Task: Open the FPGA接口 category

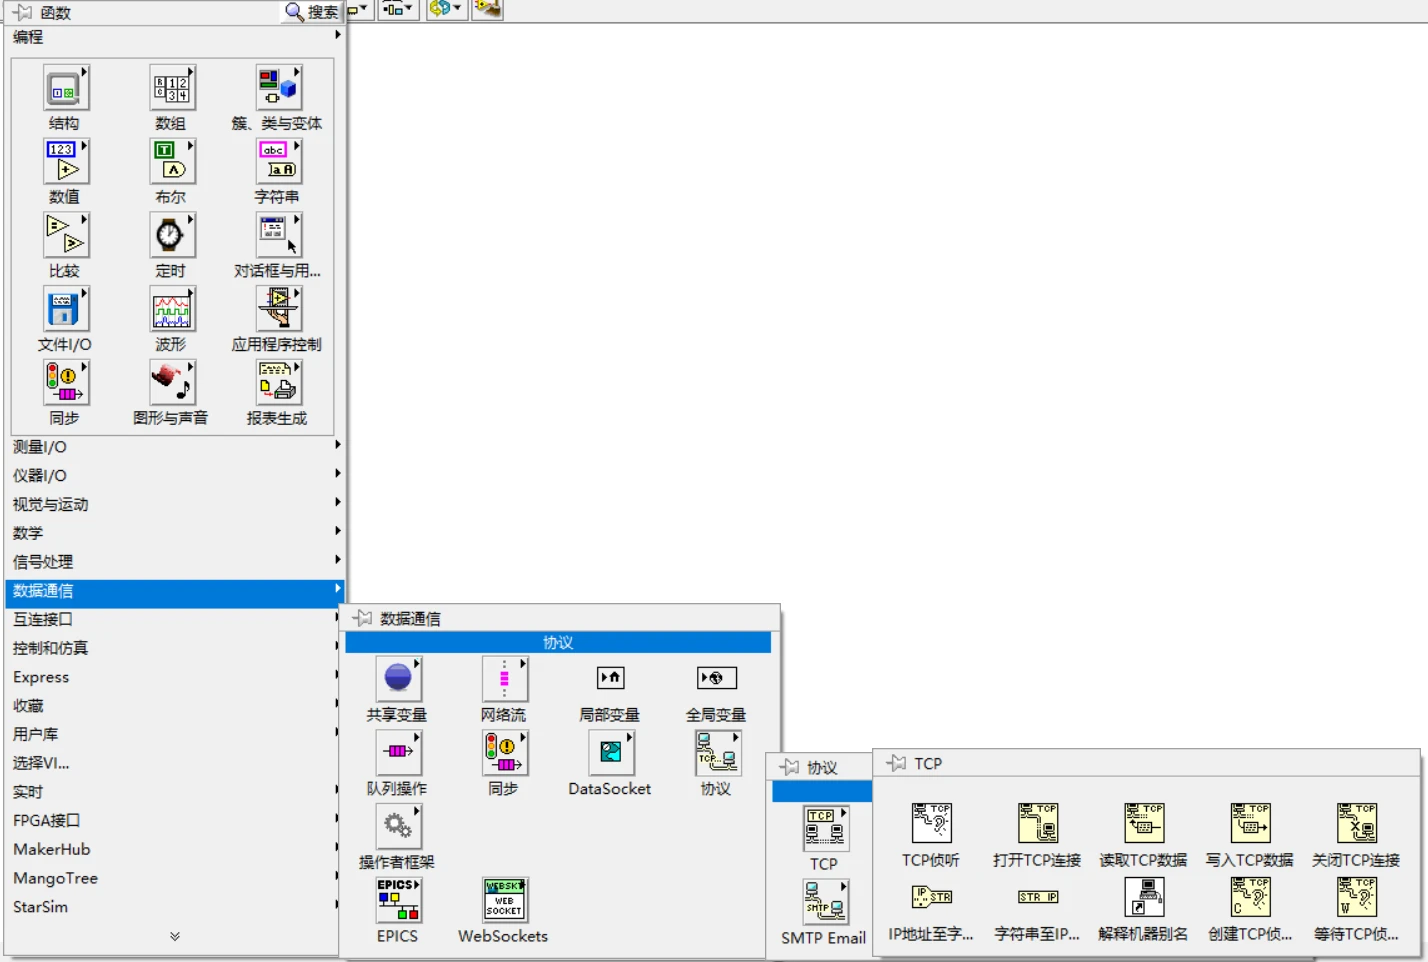Action: click(x=174, y=821)
